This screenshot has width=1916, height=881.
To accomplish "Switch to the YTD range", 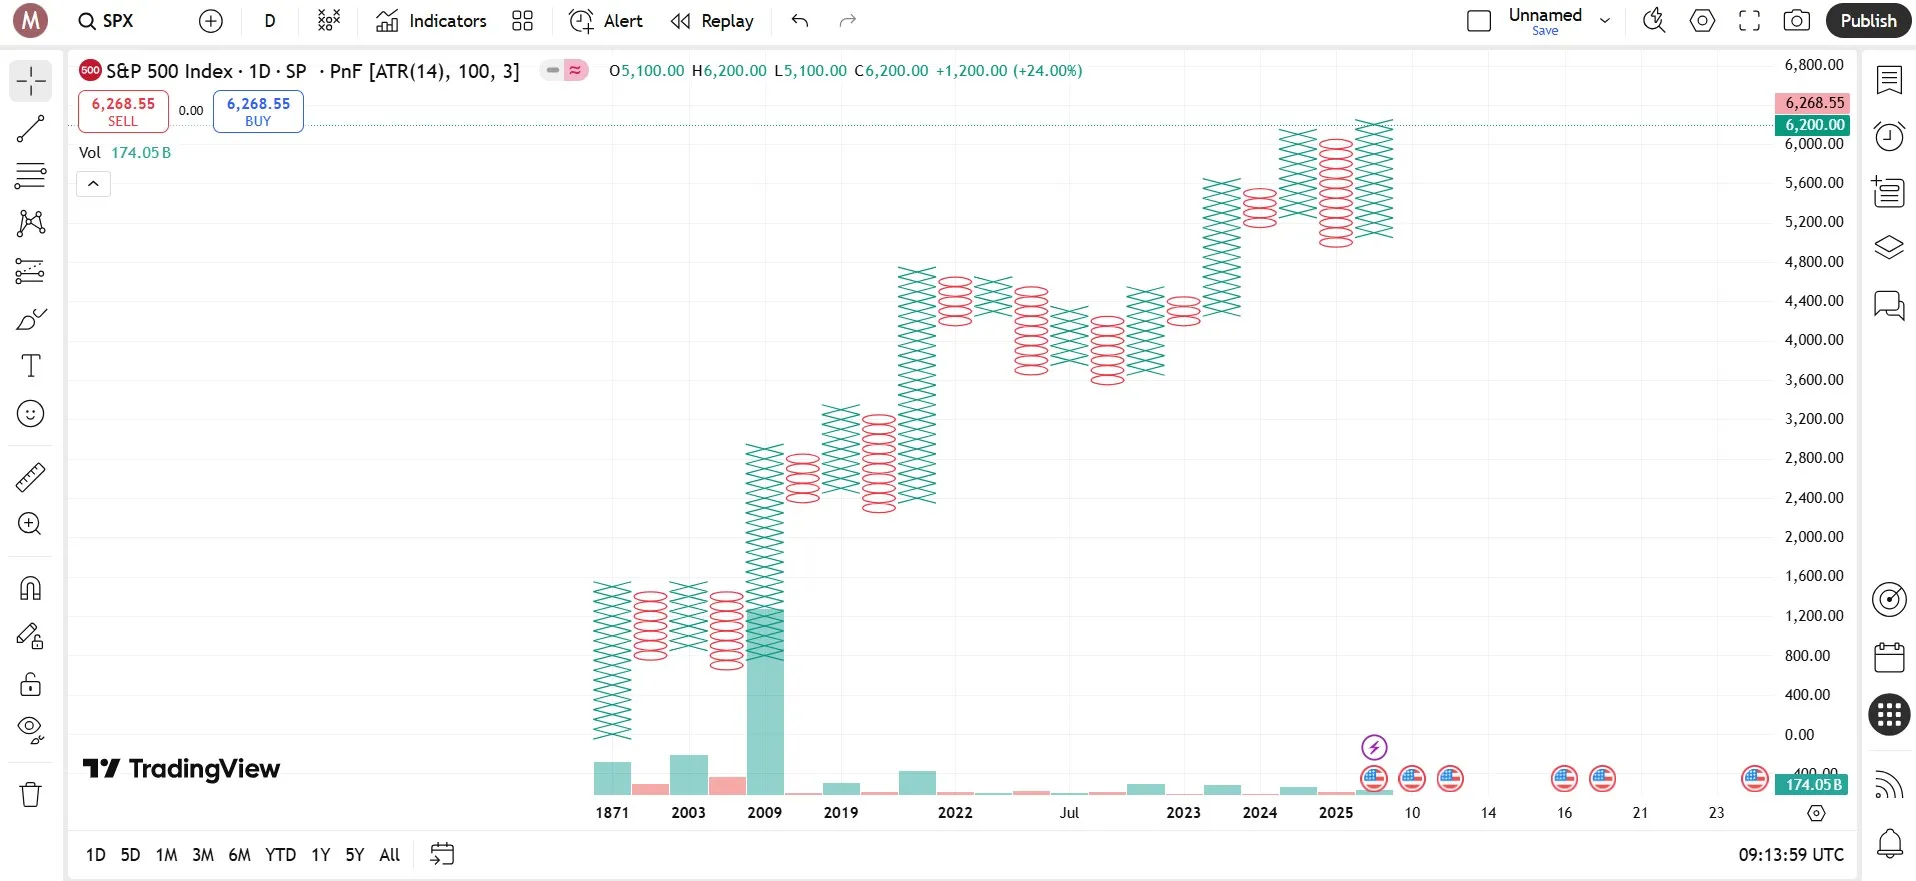I will [280, 855].
